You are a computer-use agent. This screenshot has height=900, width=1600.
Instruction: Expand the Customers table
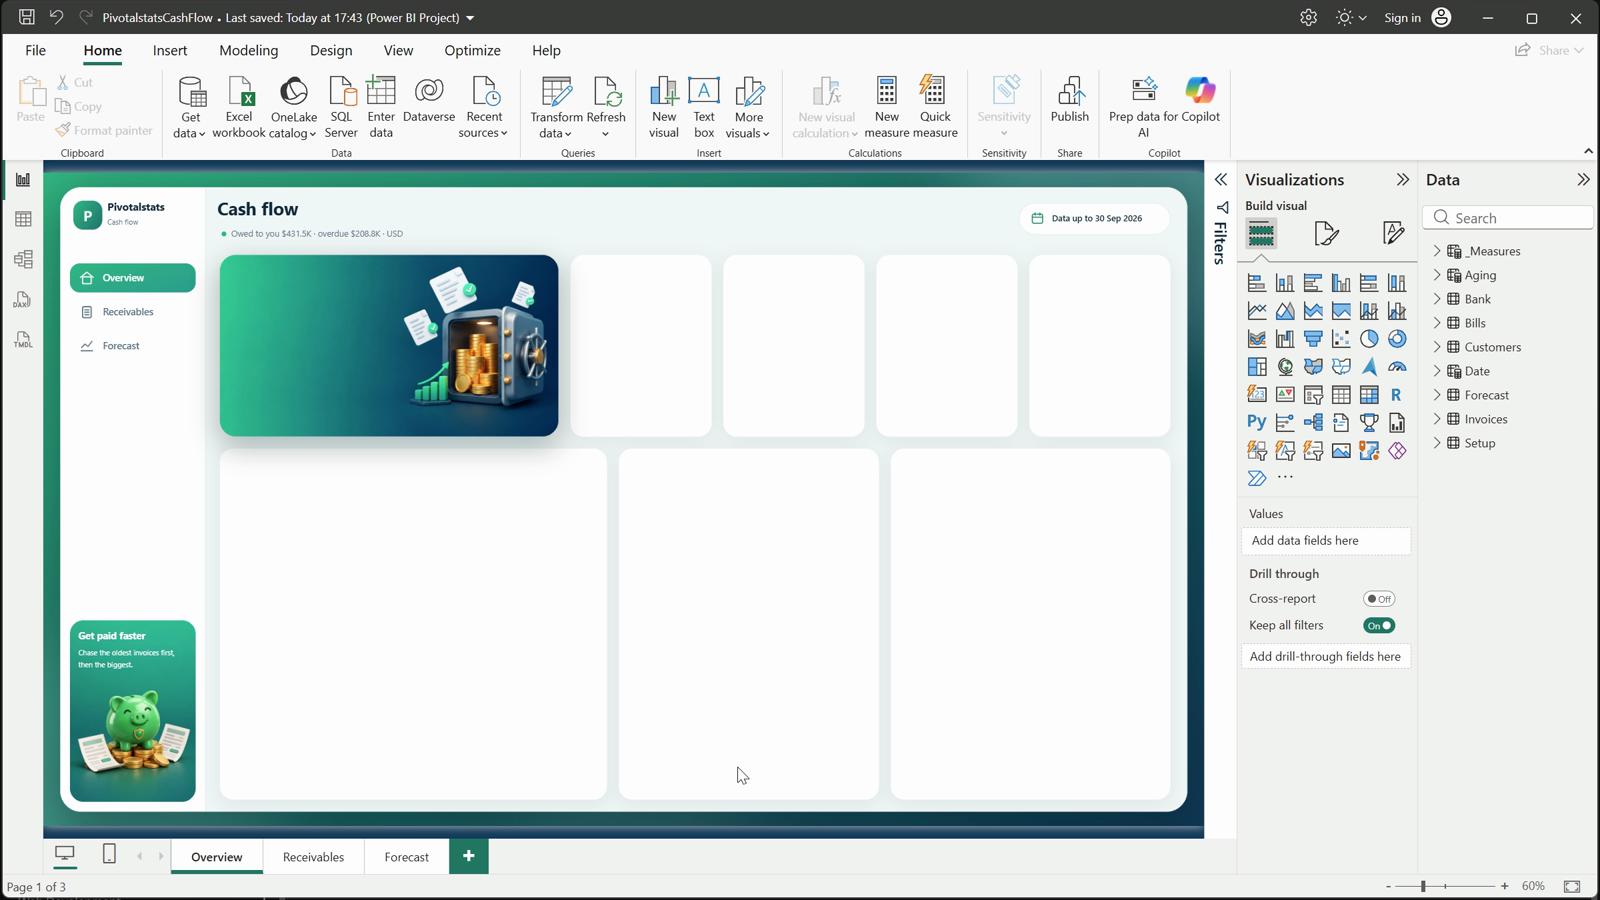1437,347
